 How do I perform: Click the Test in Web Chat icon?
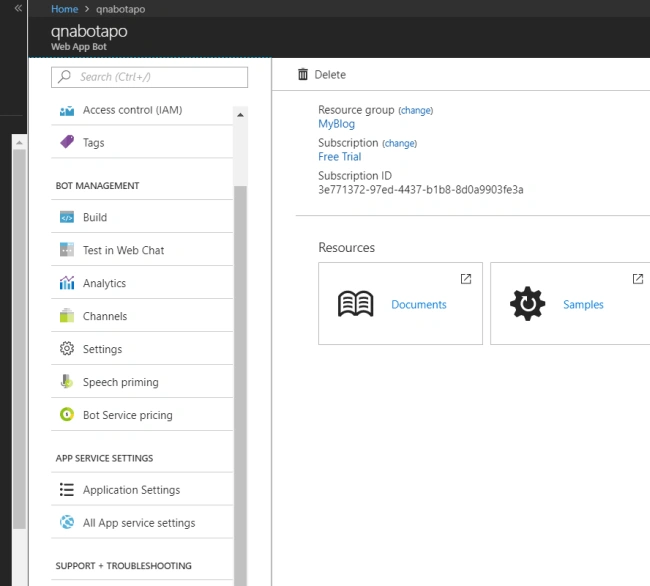click(x=67, y=250)
